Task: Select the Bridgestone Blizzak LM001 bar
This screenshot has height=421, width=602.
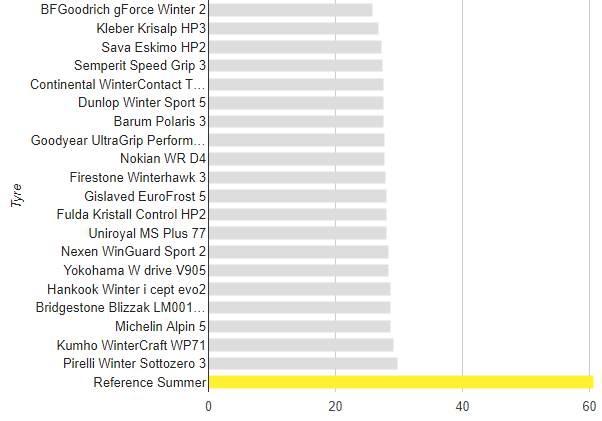Action: pyautogui.click(x=299, y=307)
